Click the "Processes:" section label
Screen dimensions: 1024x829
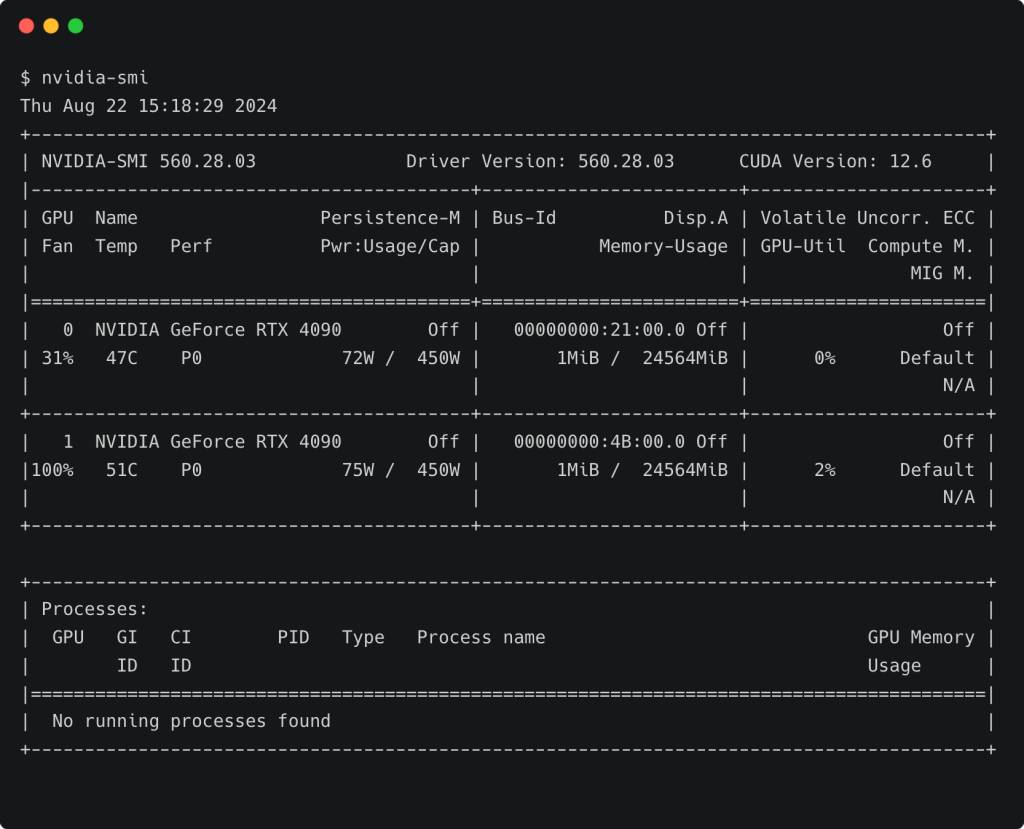click(95, 609)
